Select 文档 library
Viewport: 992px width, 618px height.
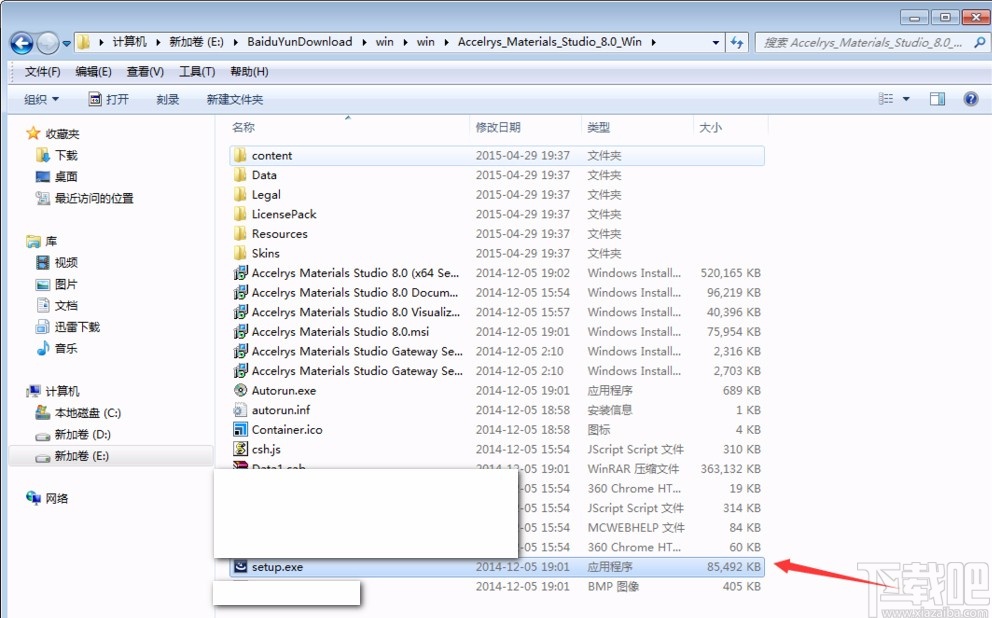pyautogui.click(x=66, y=306)
